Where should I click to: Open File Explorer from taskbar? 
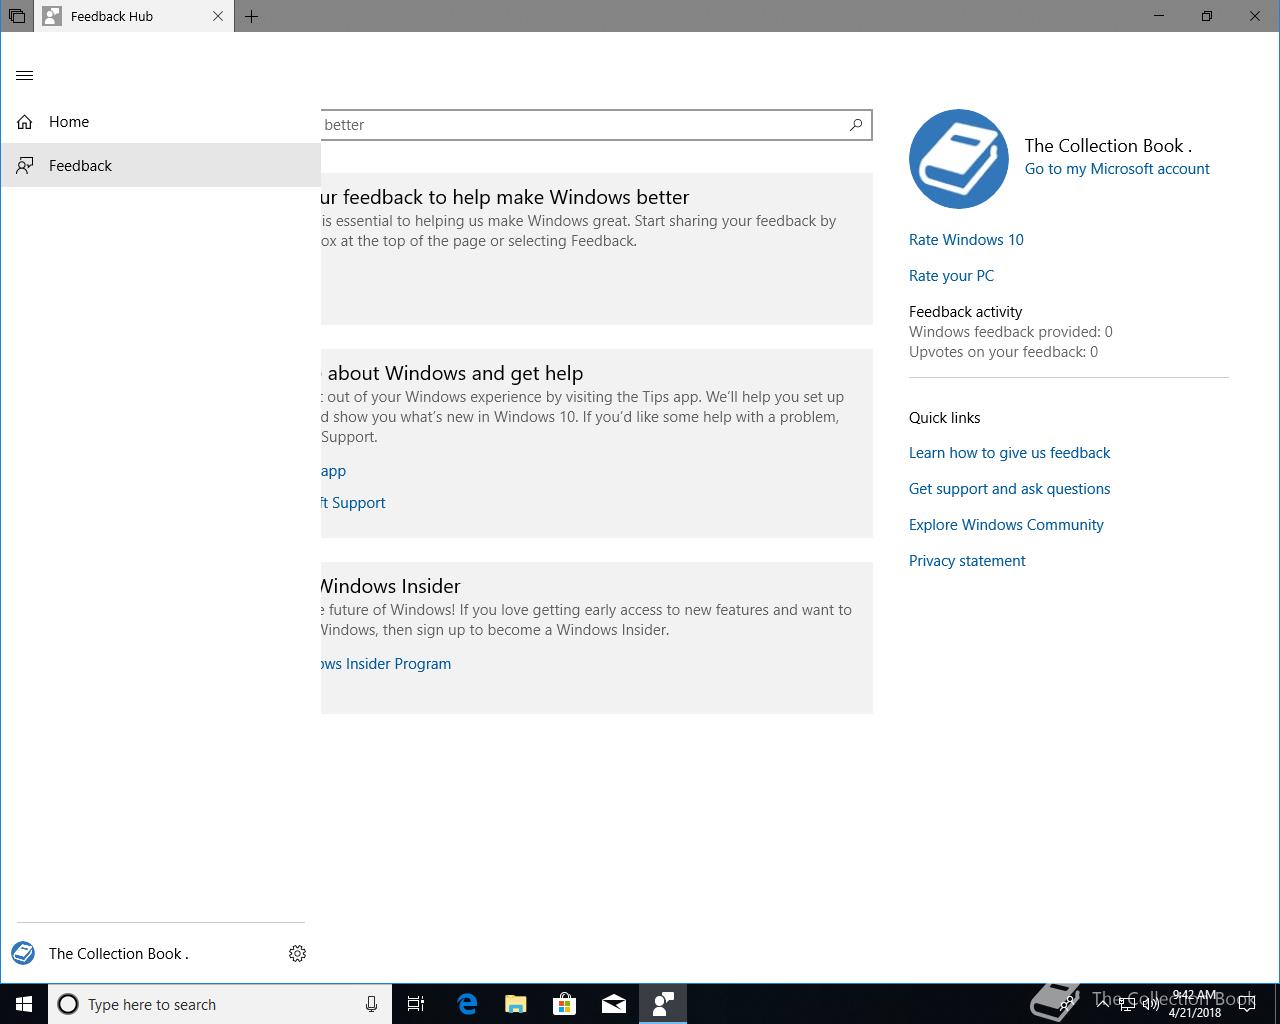515,1004
